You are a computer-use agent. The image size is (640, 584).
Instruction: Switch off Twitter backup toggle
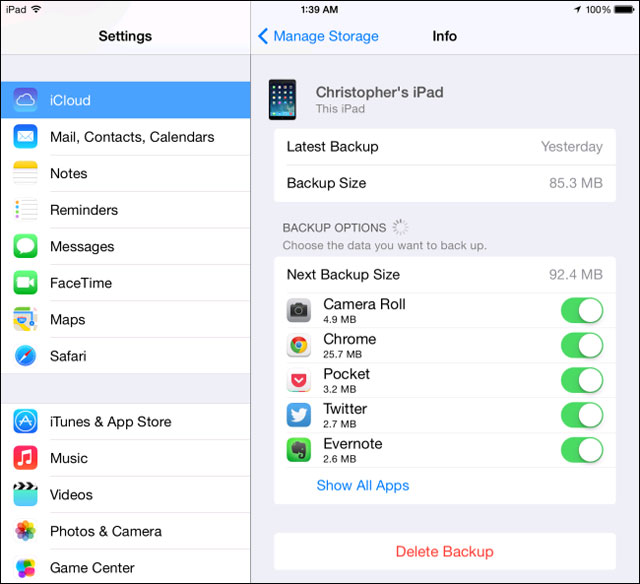click(582, 415)
